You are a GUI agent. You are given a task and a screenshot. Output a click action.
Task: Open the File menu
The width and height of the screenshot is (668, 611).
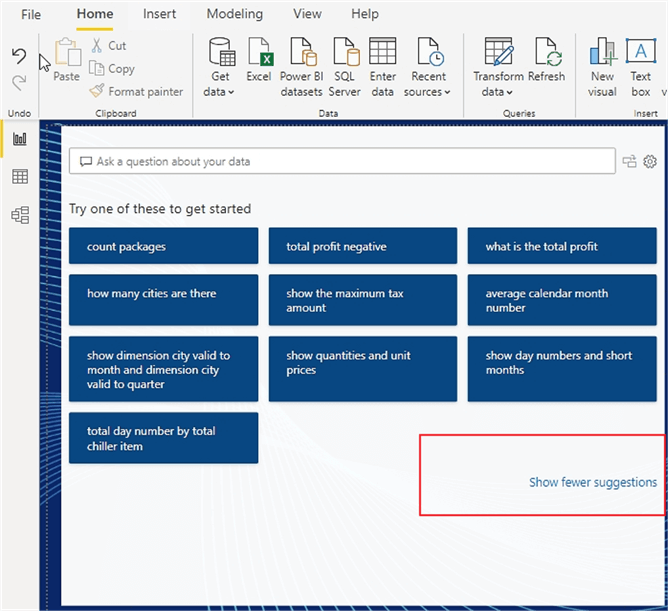[x=31, y=14]
